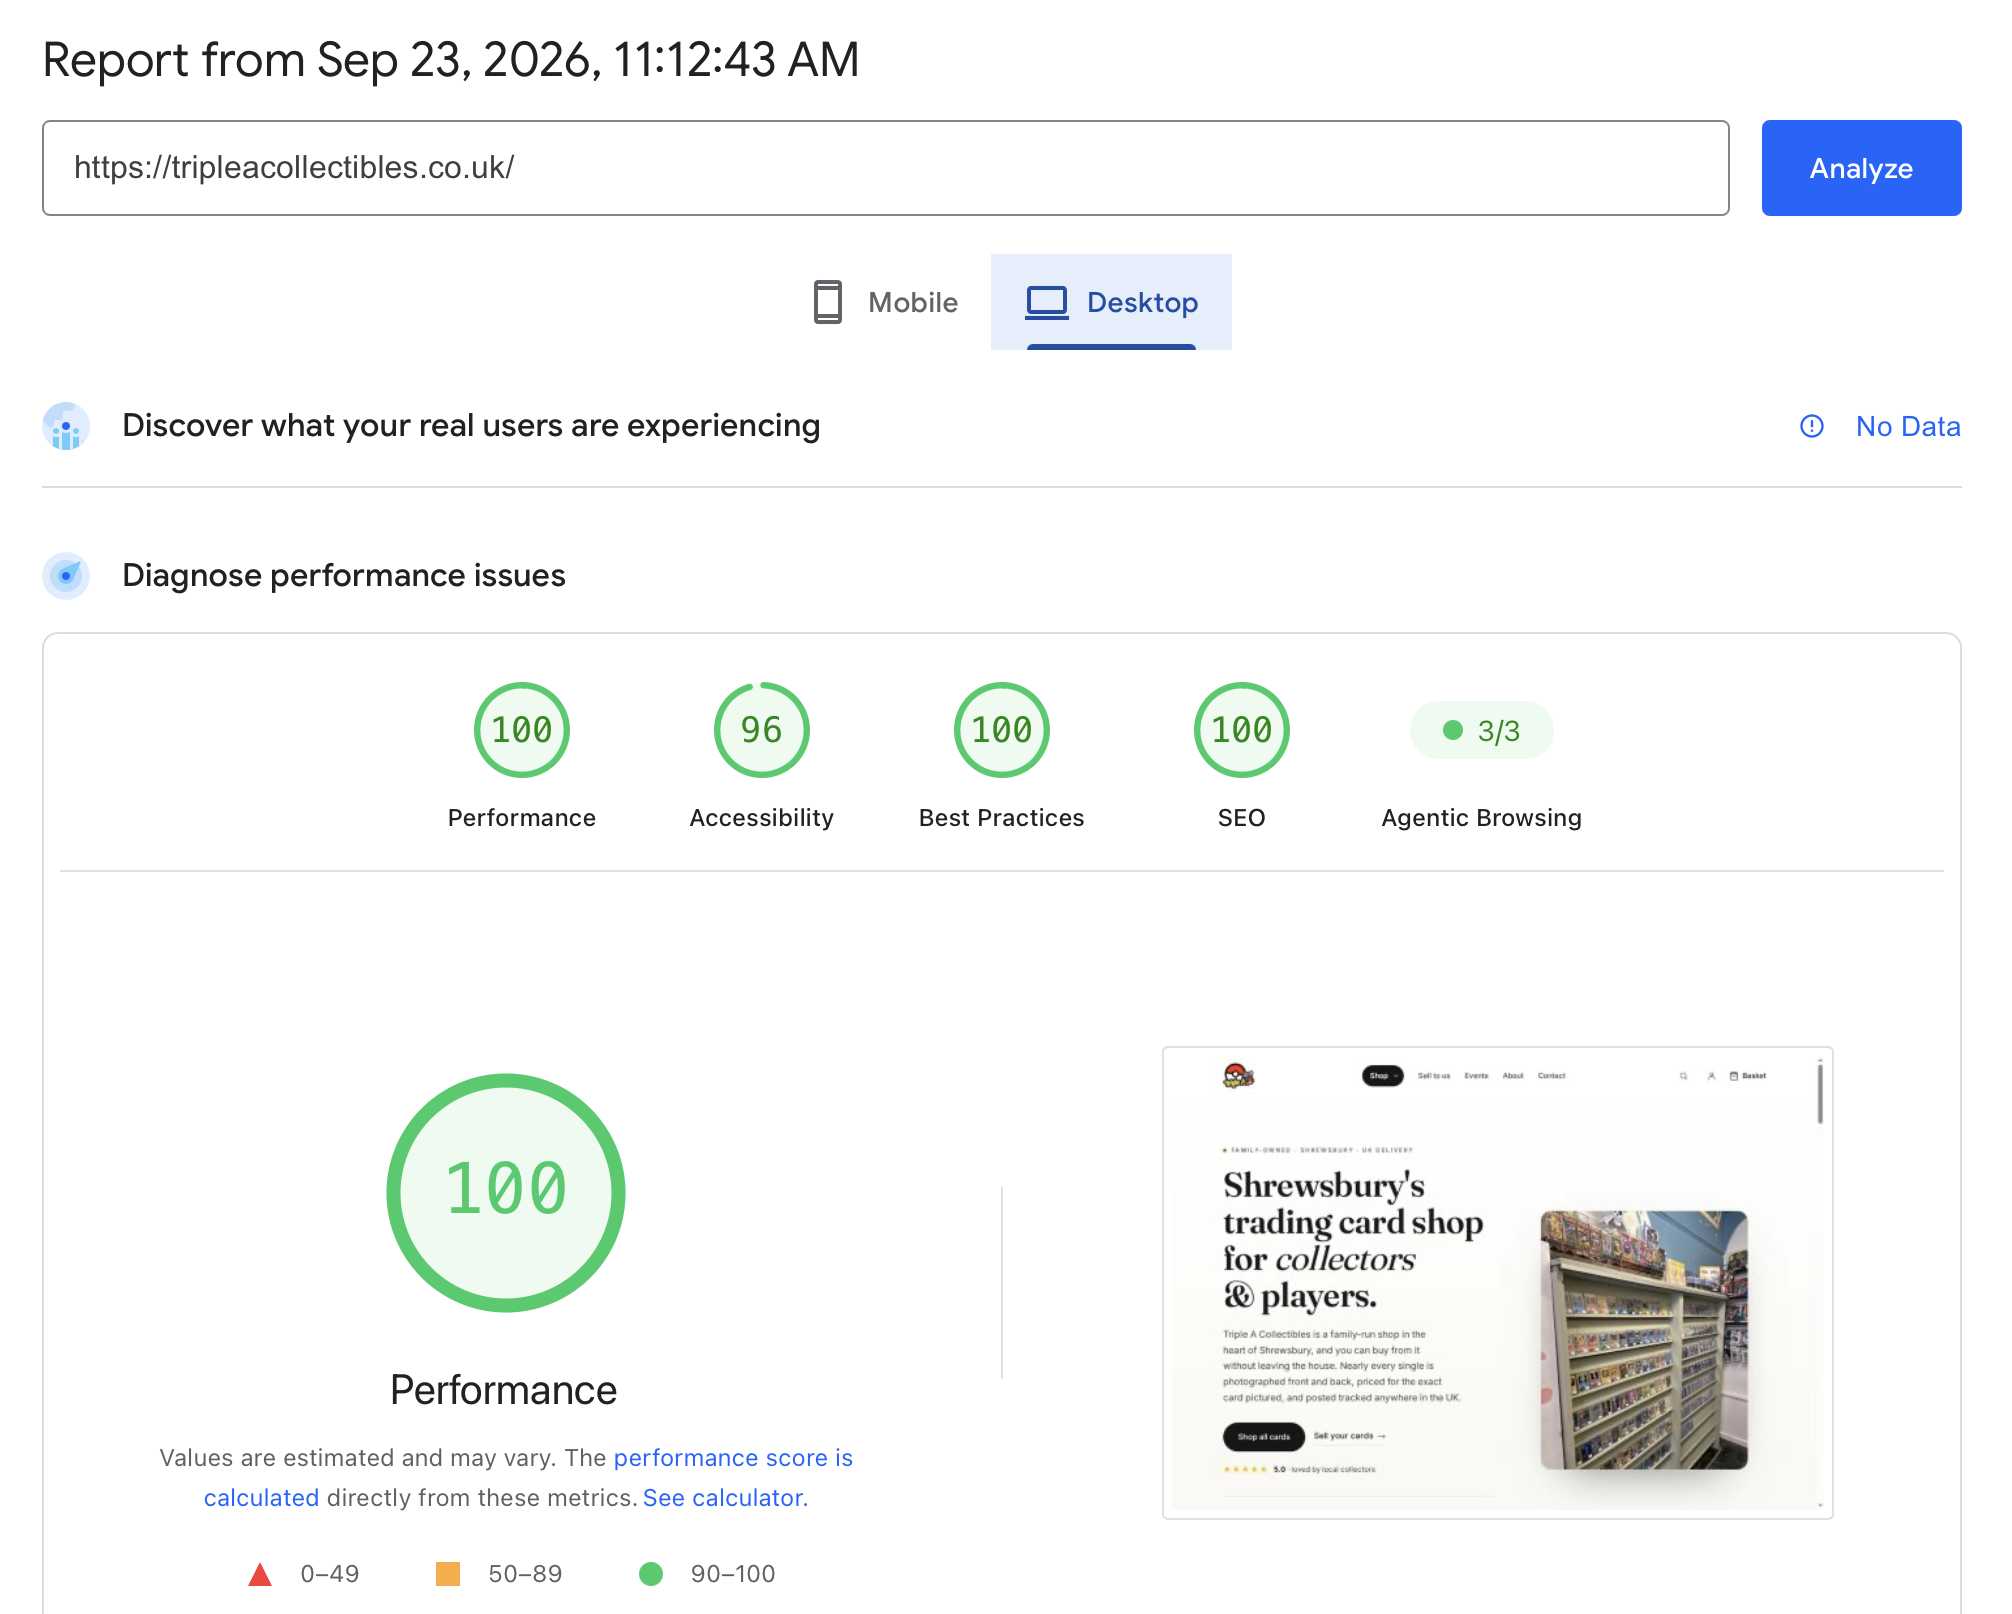
Task: Click the page screenshot thumbnail
Action: pos(1497,1283)
